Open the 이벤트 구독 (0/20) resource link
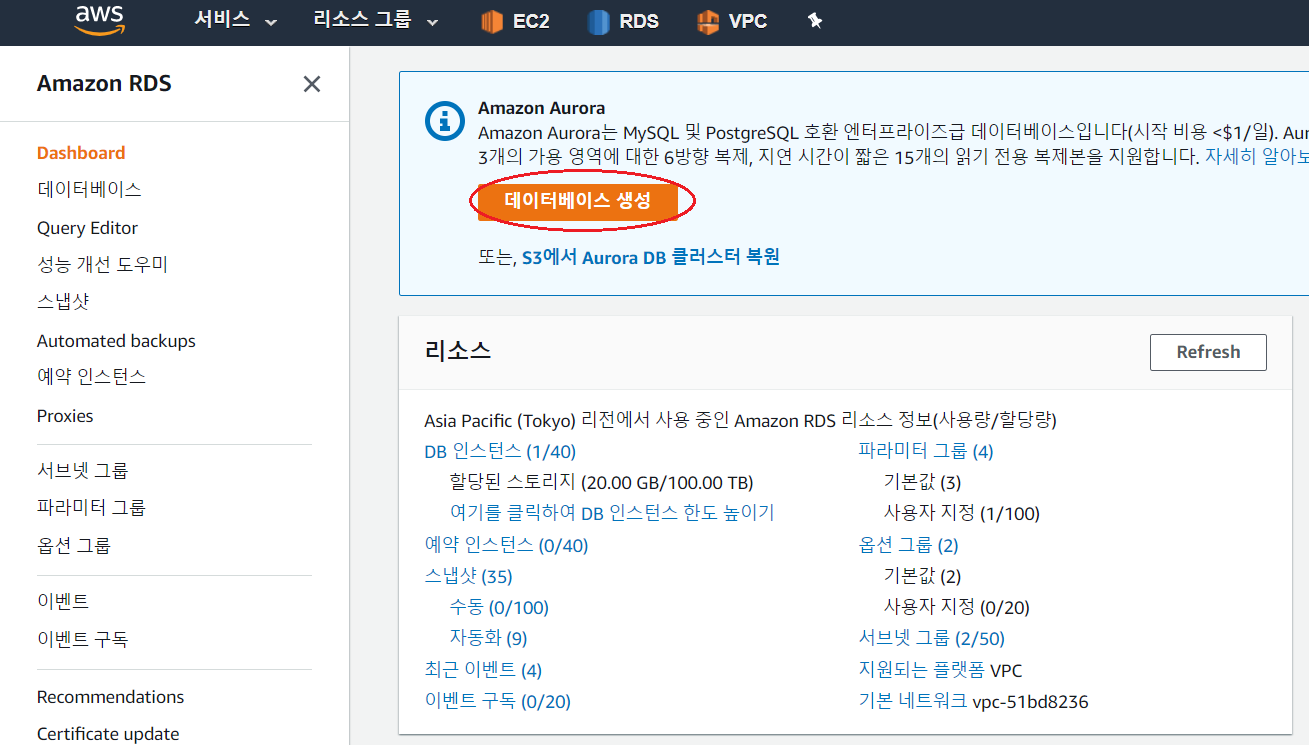Viewport: 1309px width, 745px height. pyautogui.click(x=497, y=701)
